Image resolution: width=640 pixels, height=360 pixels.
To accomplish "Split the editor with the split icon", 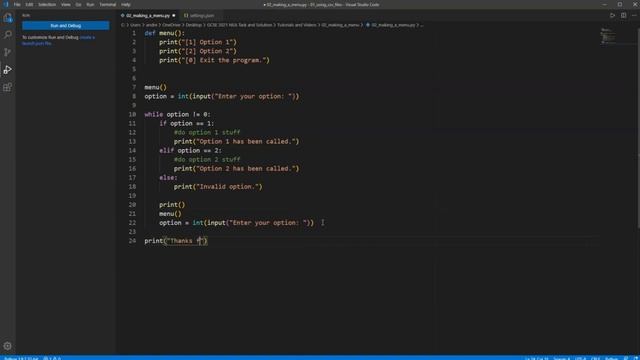I will pyautogui.click(x=624, y=16).
